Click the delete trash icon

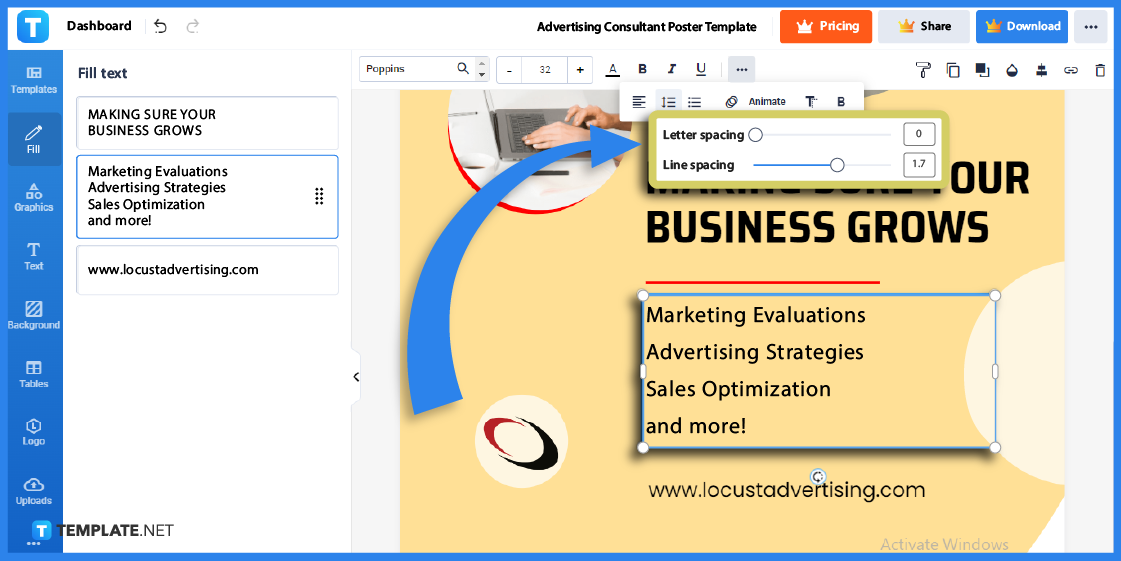[1100, 70]
